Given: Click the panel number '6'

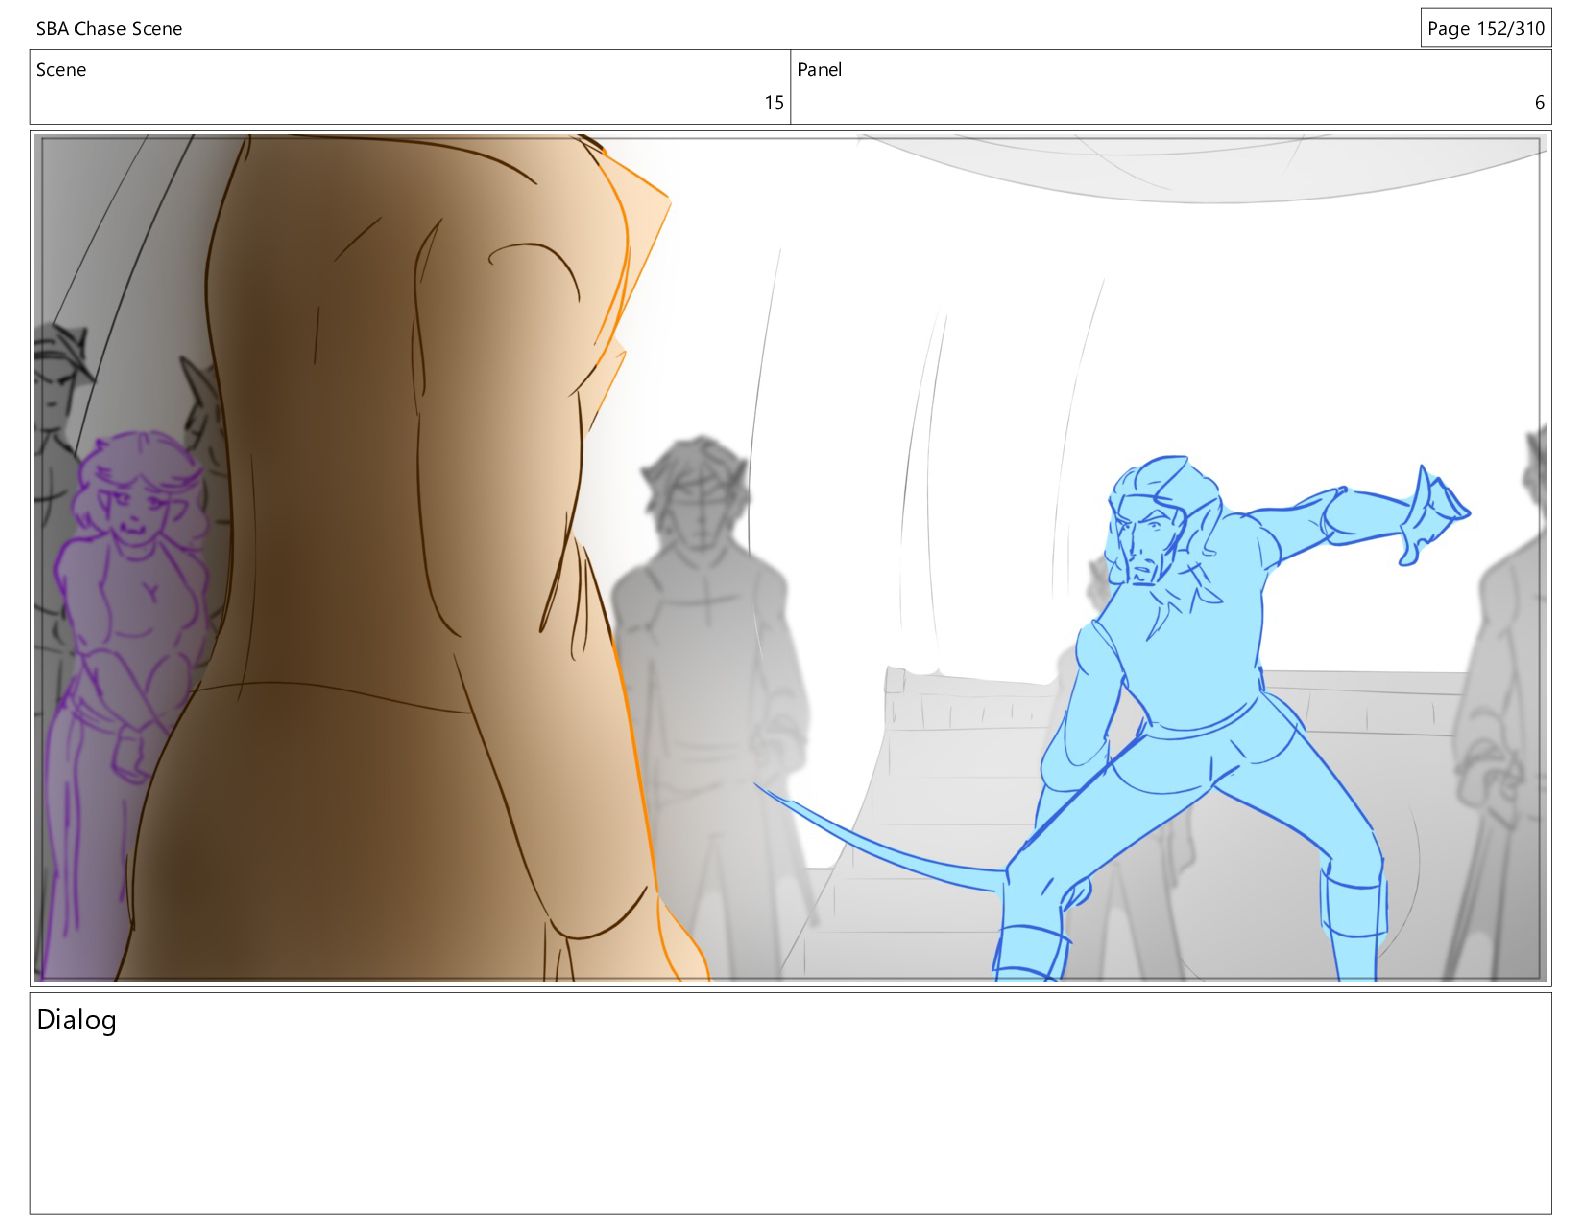Looking at the screenshot, I should coord(1540,102).
